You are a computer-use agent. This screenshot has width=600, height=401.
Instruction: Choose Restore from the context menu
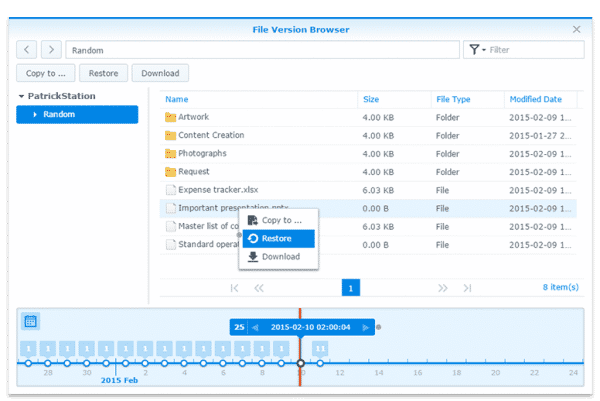pos(277,238)
